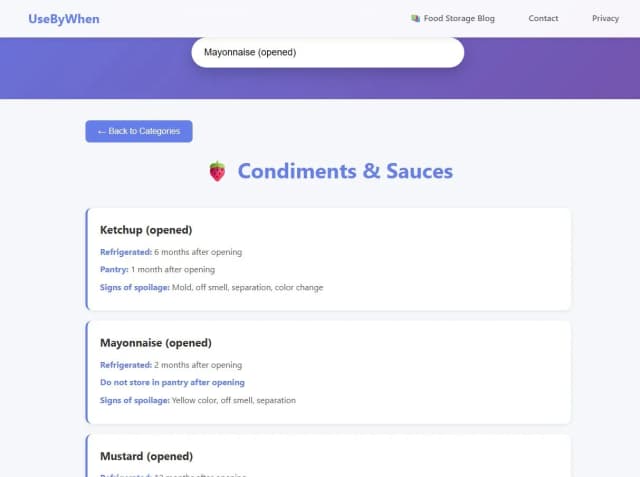
Task: Click the Refrigerated label under Ketchup
Action: 125,252
